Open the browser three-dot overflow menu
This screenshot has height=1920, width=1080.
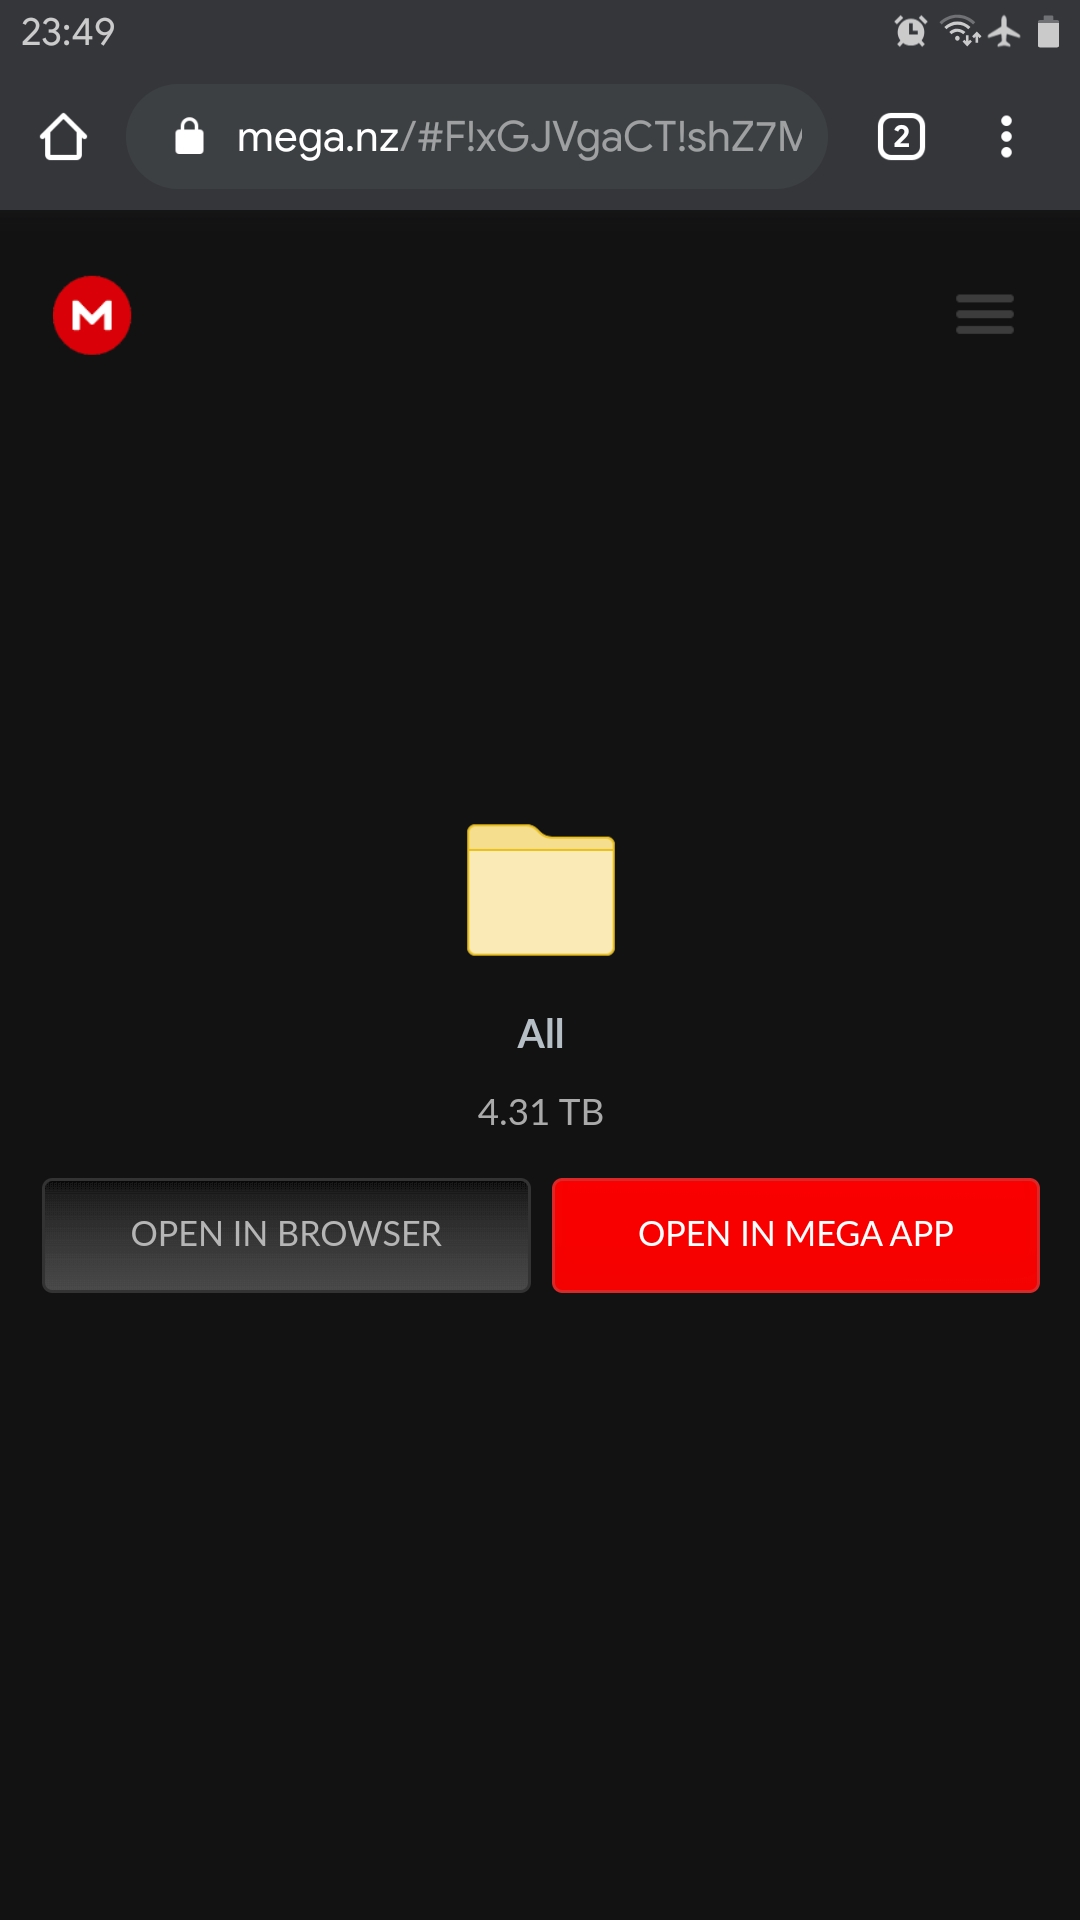click(x=1006, y=137)
